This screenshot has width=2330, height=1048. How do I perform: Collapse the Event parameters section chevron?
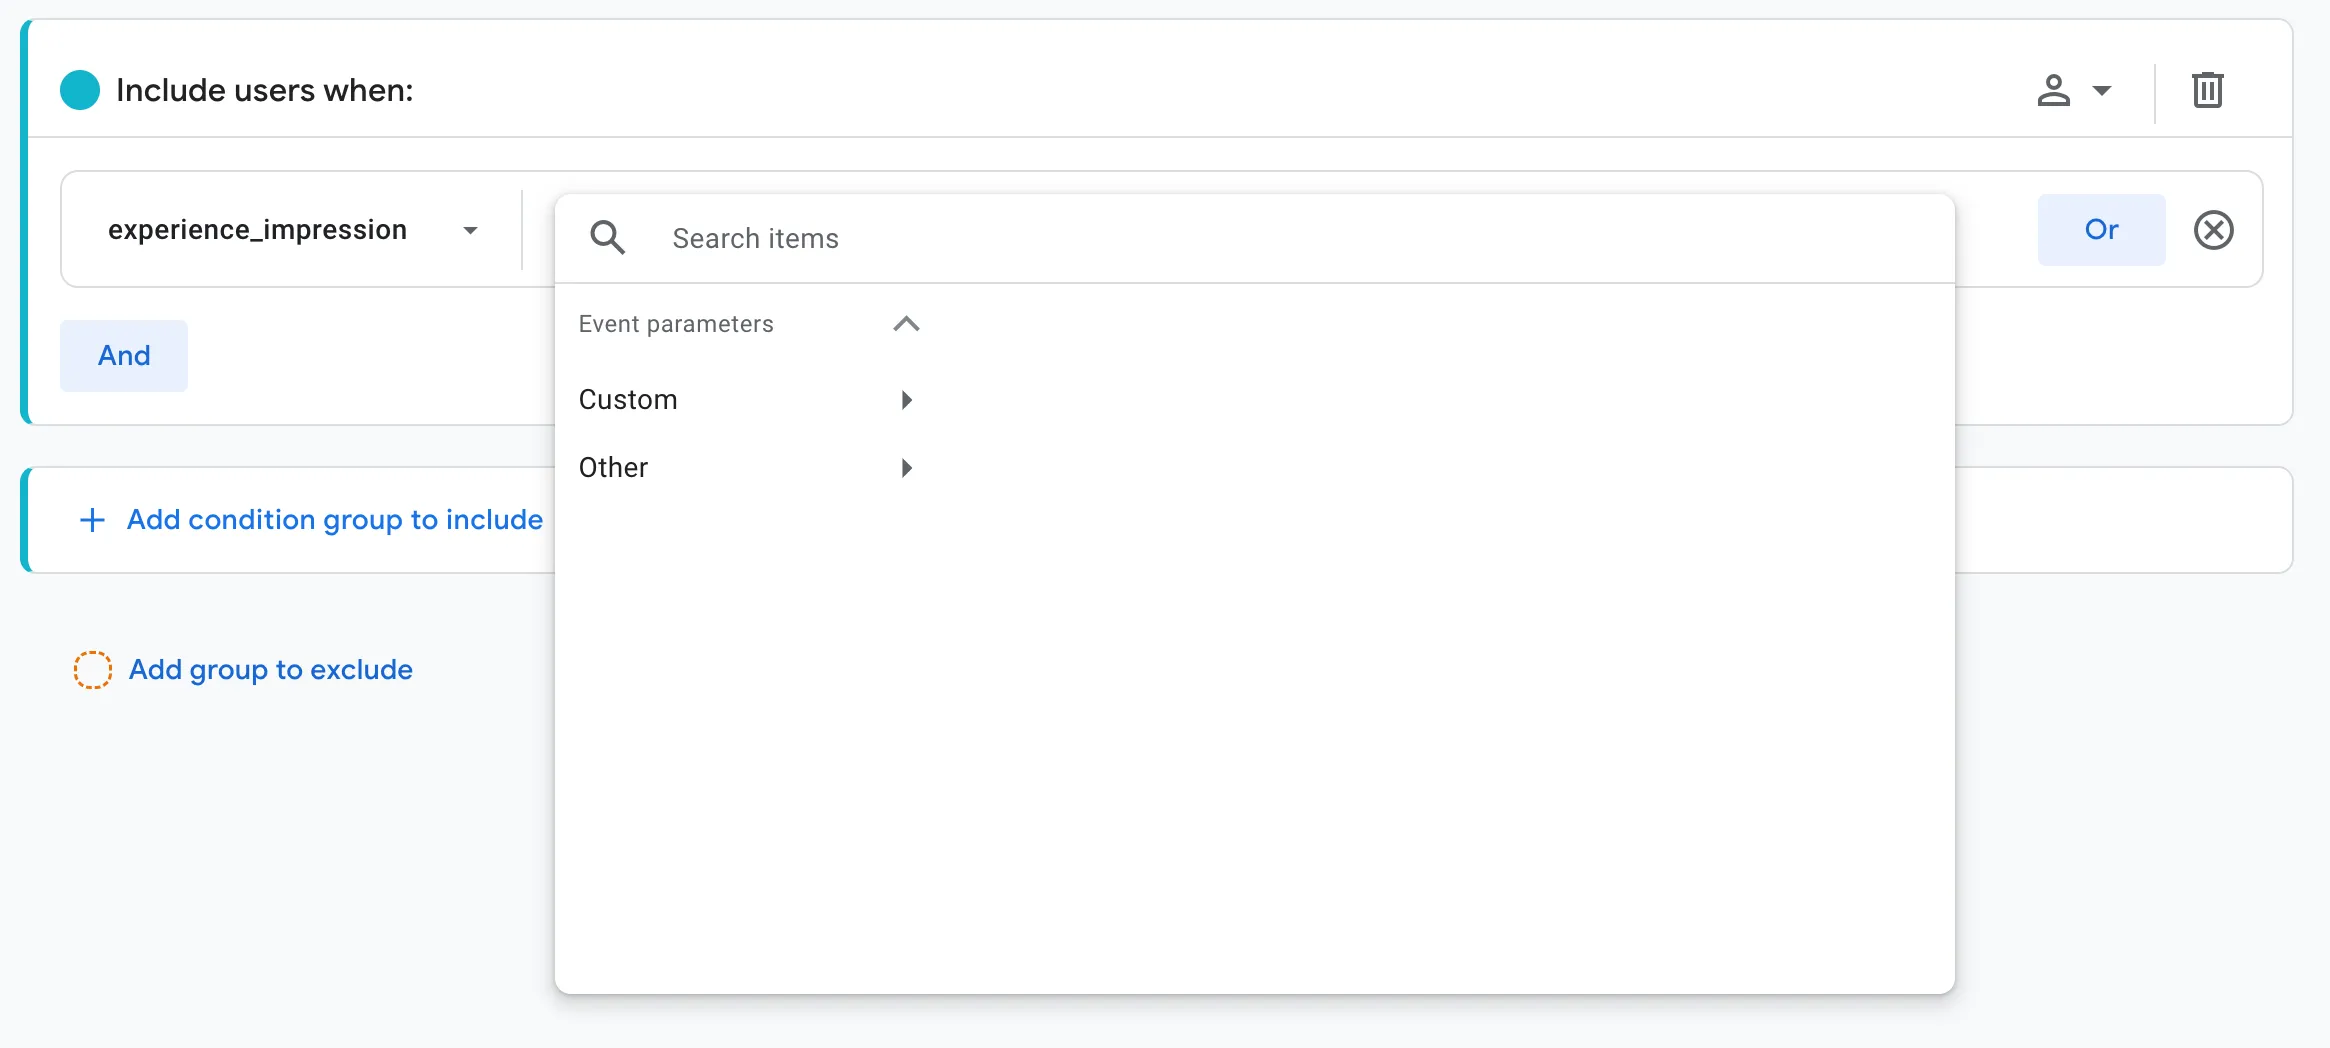[x=906, y=324]
